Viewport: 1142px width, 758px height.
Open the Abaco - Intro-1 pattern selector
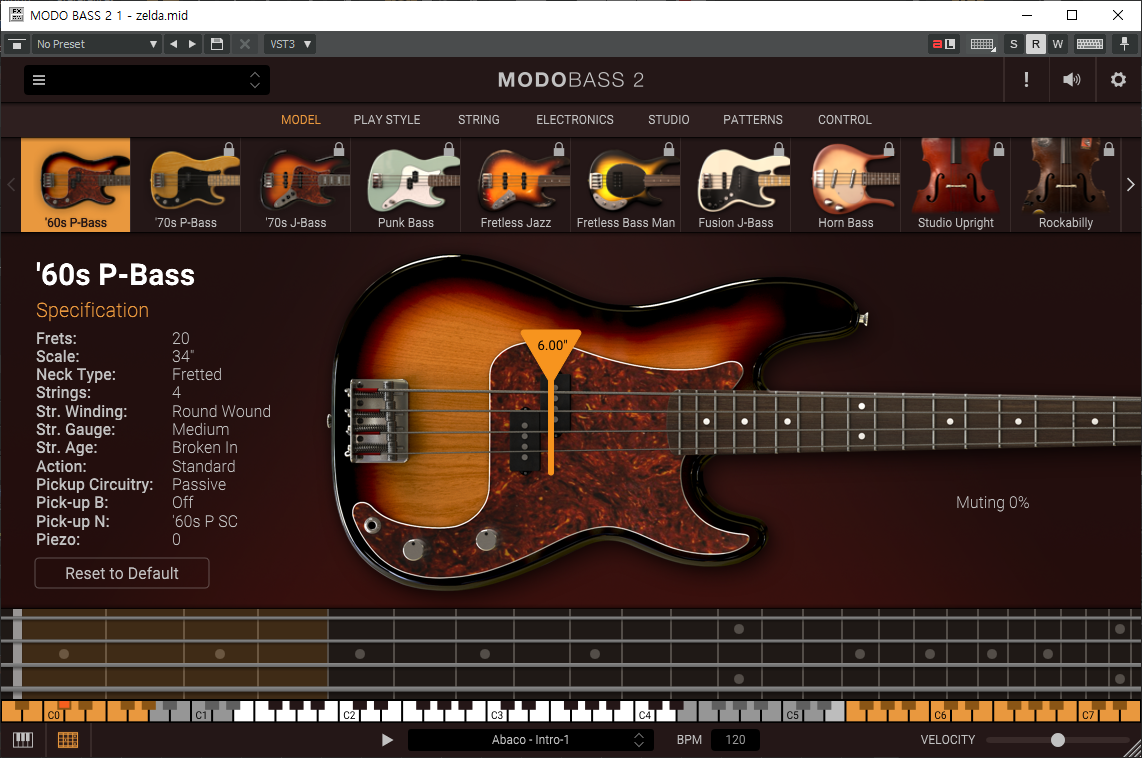click(x=529, y=740)
